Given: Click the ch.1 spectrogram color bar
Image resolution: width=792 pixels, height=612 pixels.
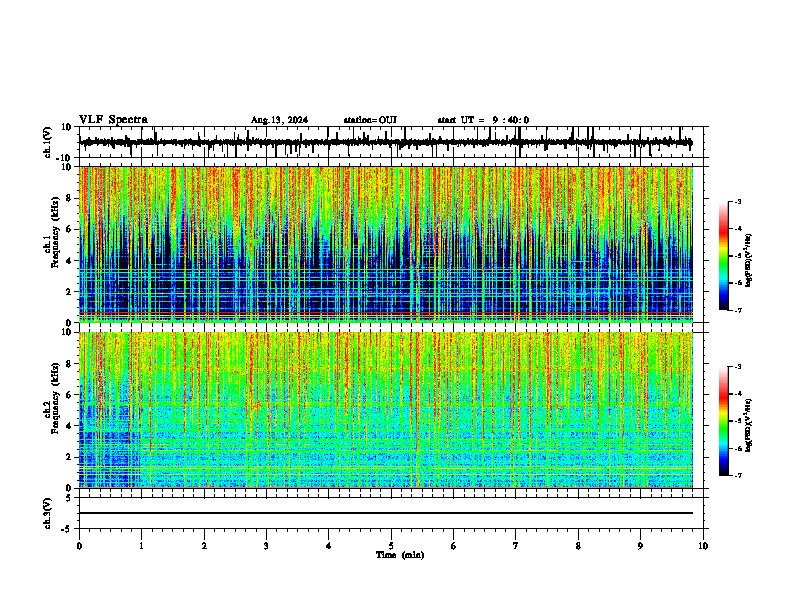Looking at the screenshot, I should (723, 256).
